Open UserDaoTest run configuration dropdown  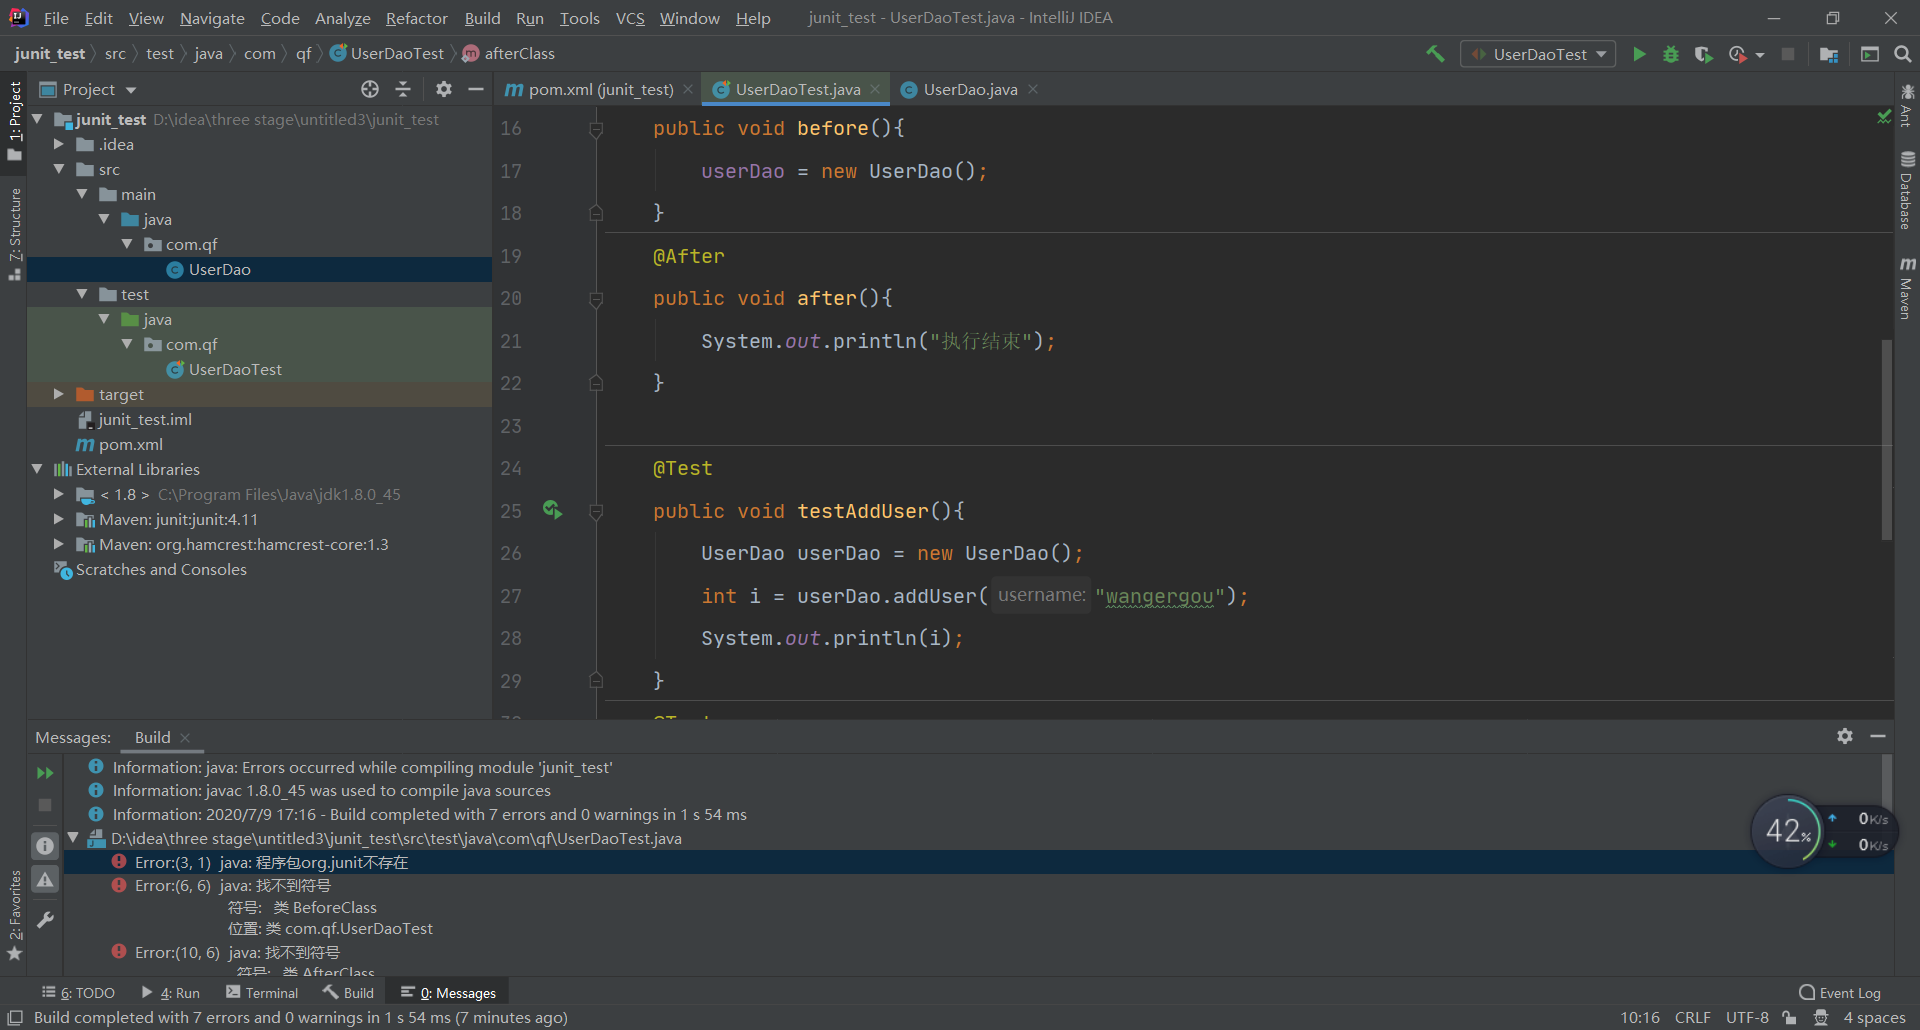(1538, 54)
